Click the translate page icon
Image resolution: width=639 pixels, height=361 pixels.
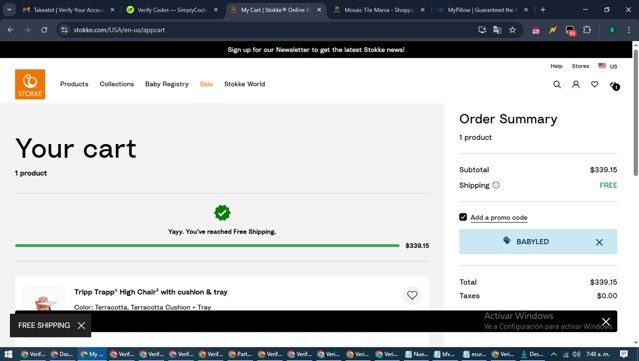point(497,30)
